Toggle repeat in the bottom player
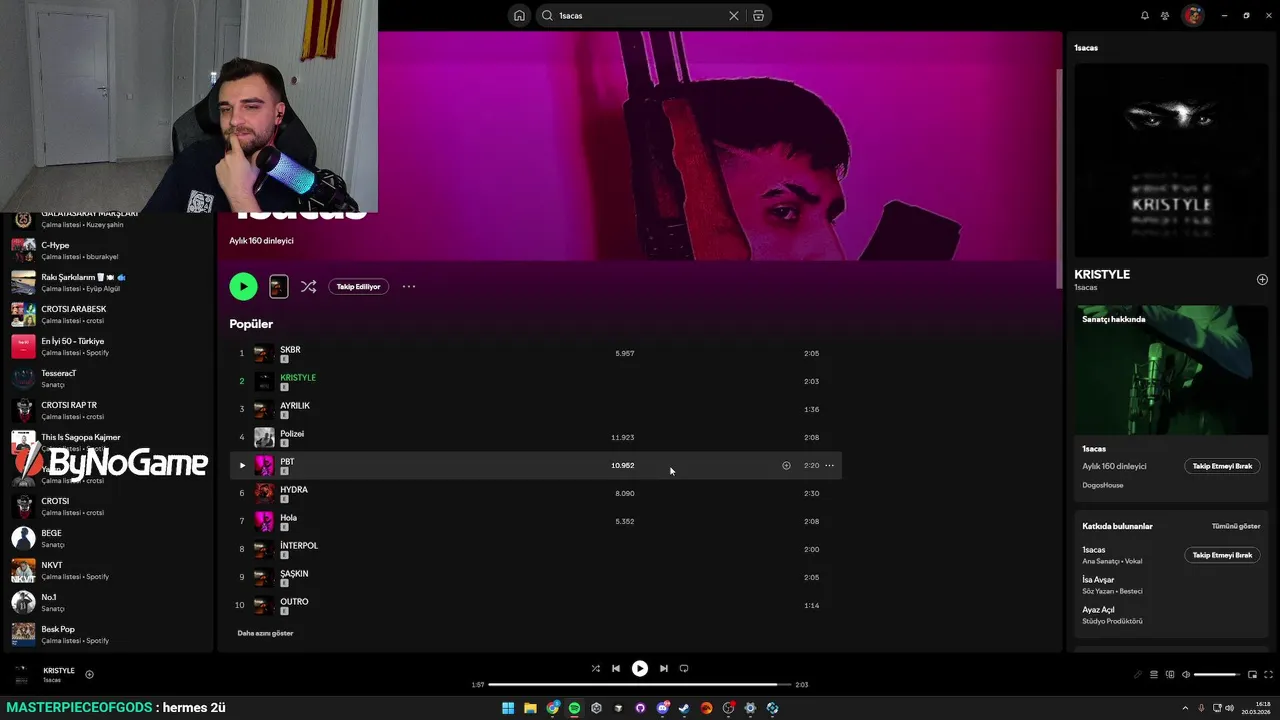This screenshot has width=1280, height=720. click(x=684, y=669)
